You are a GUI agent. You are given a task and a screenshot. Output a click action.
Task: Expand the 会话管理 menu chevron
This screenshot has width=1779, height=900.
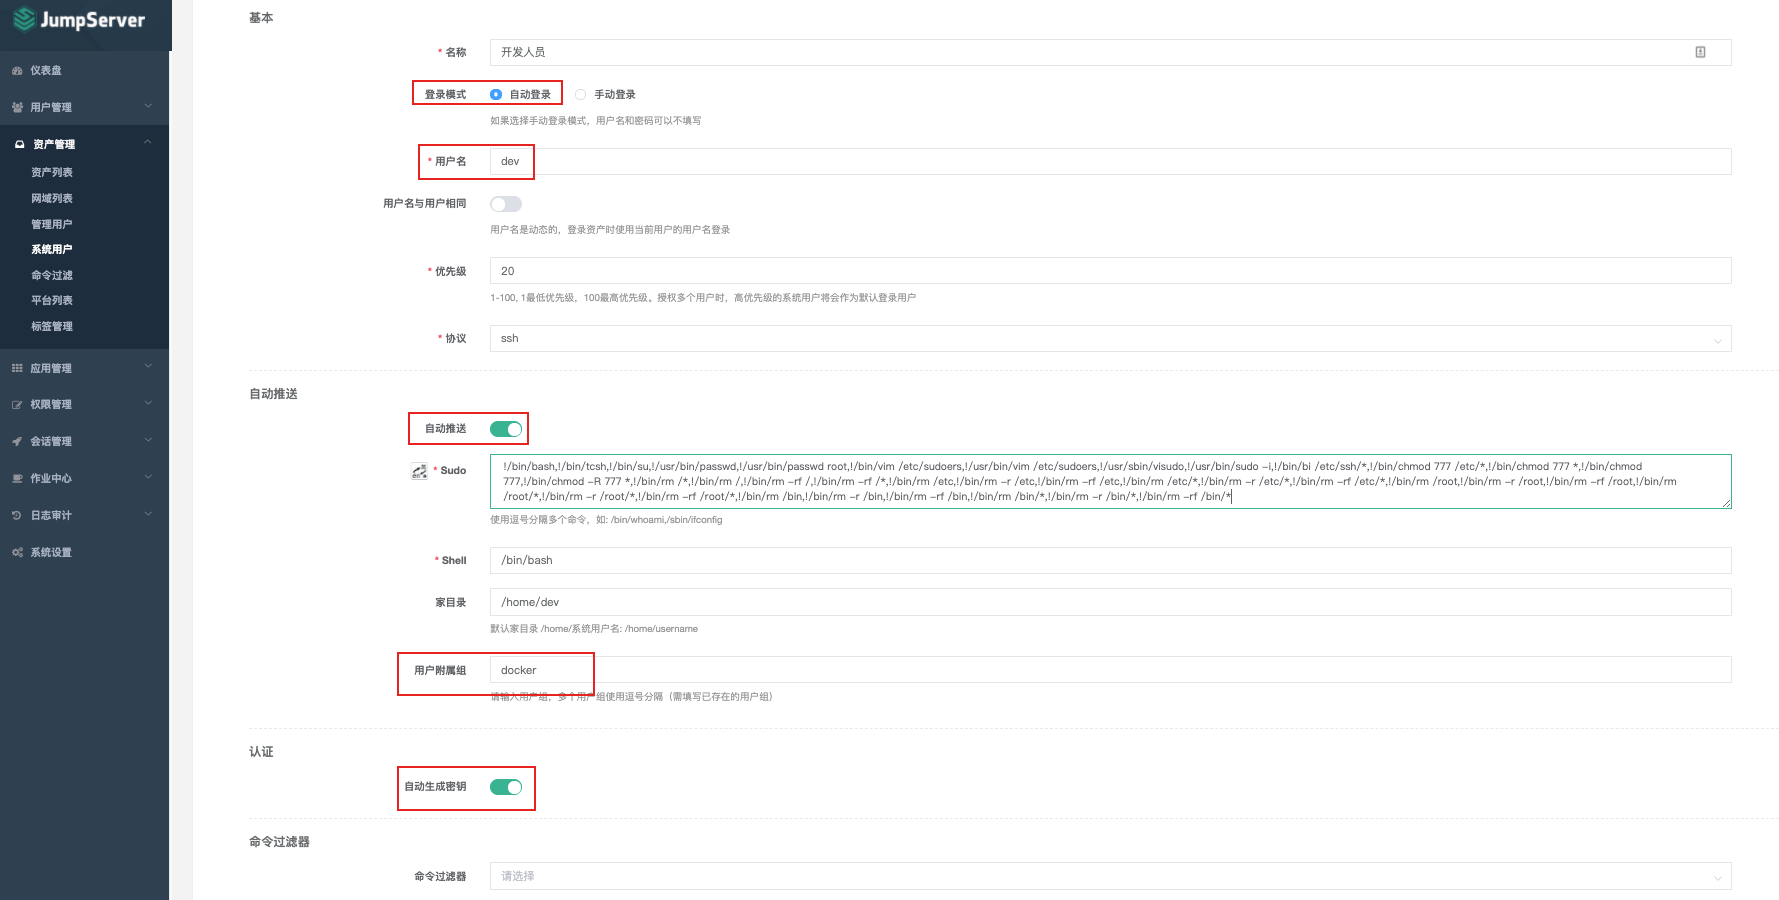pyautogui.click(x=148, y=440)
